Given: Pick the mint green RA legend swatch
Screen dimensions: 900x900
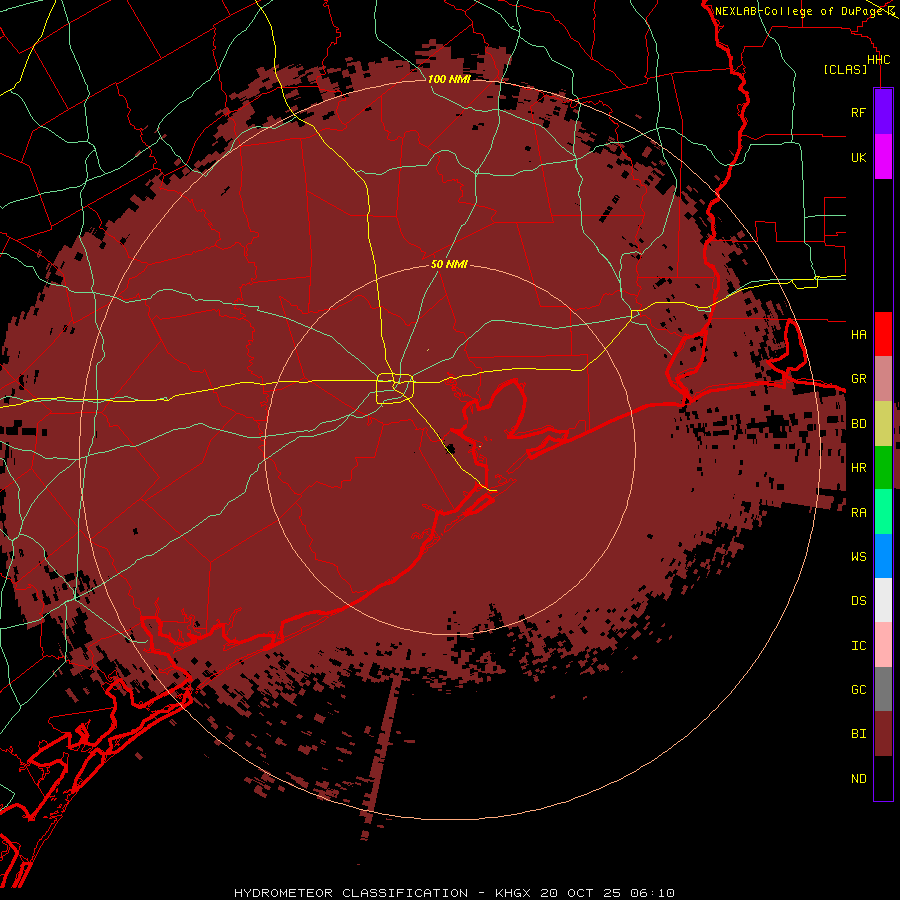Looking at the screenshot, I should [x=883, y=511].
